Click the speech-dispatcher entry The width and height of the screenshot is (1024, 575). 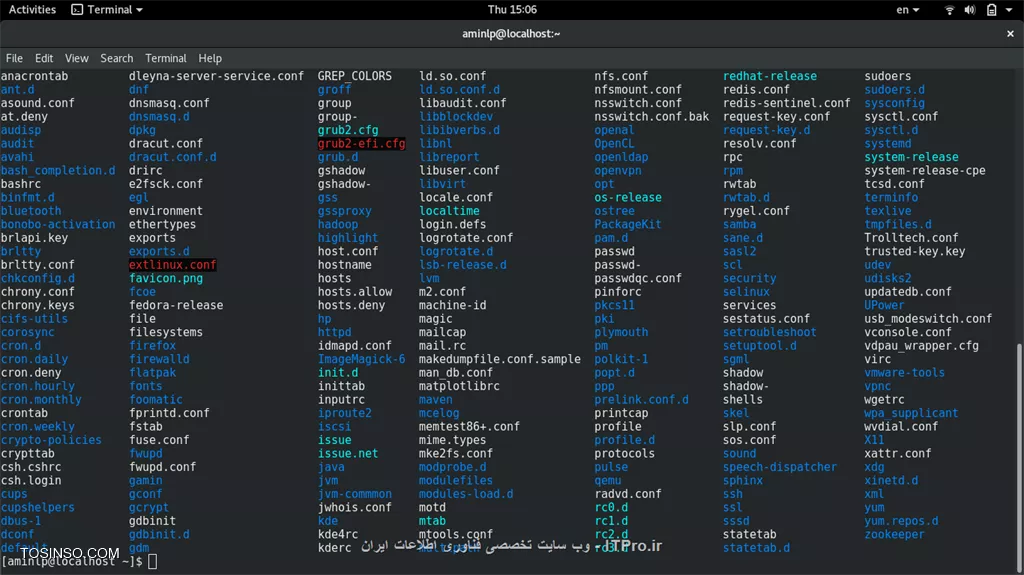(x=779, y=467)
